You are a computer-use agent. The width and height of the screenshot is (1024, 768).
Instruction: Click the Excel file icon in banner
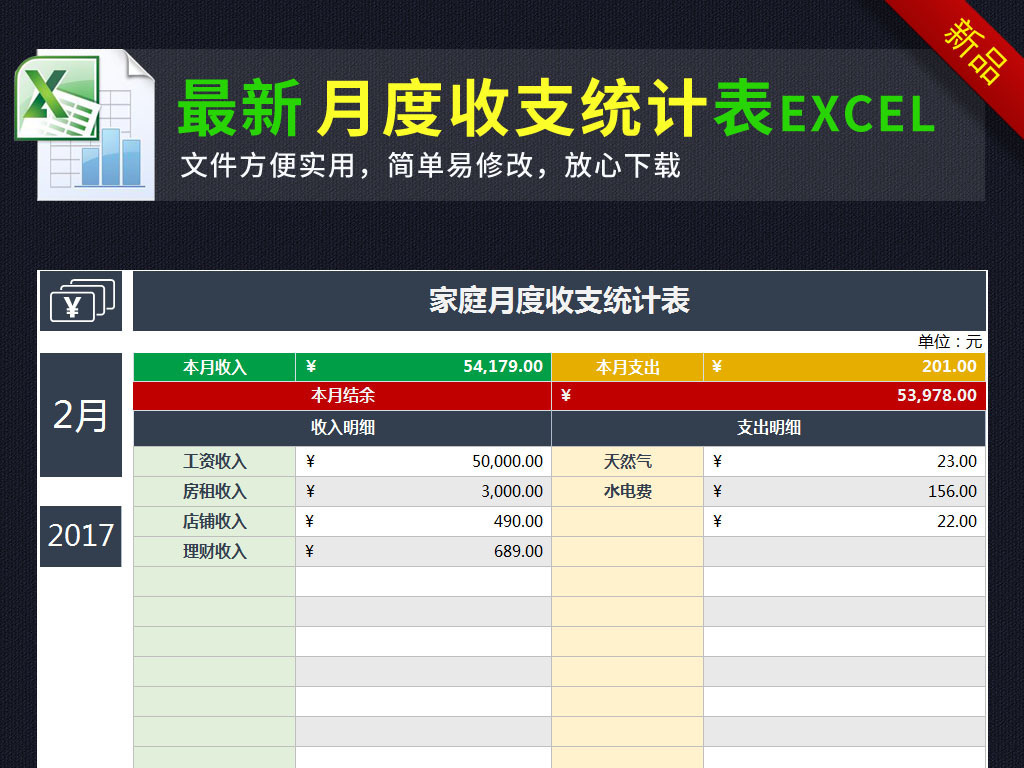tap(85, 125)
